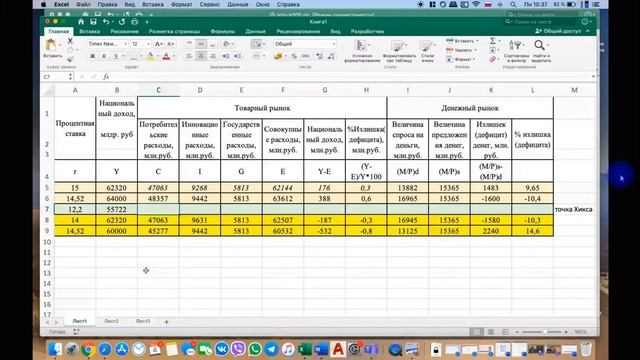The image size is (640, 360).
Task: Open Find and Select magnifier tool
Action: tap(541, 51)
